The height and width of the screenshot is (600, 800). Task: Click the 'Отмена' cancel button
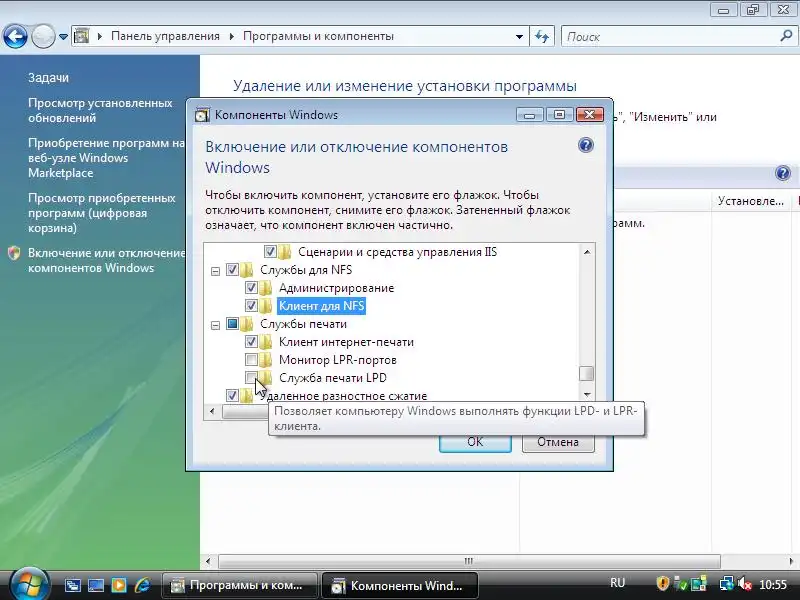coord(558,442)
